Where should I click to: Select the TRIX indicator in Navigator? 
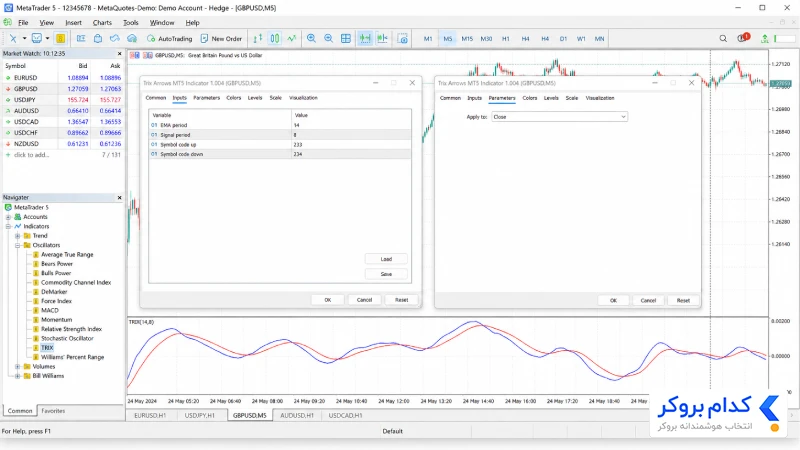47,348
